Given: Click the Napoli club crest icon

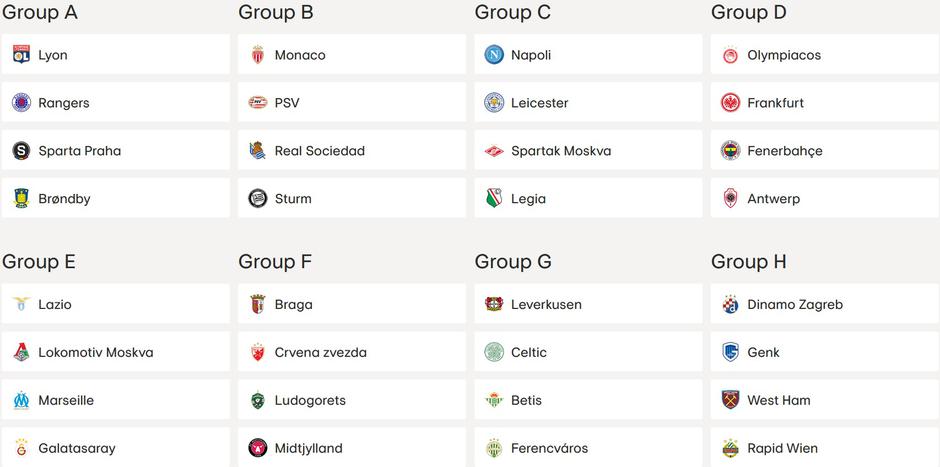Looking at the screenshot, I should pyautogui.click(x=494, y=54).
